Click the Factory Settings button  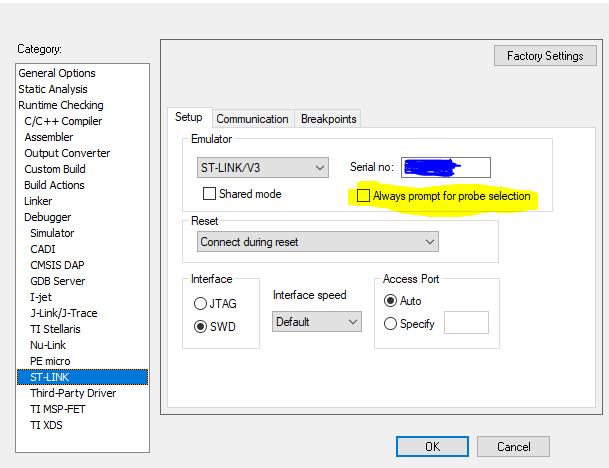click(545, 56)
